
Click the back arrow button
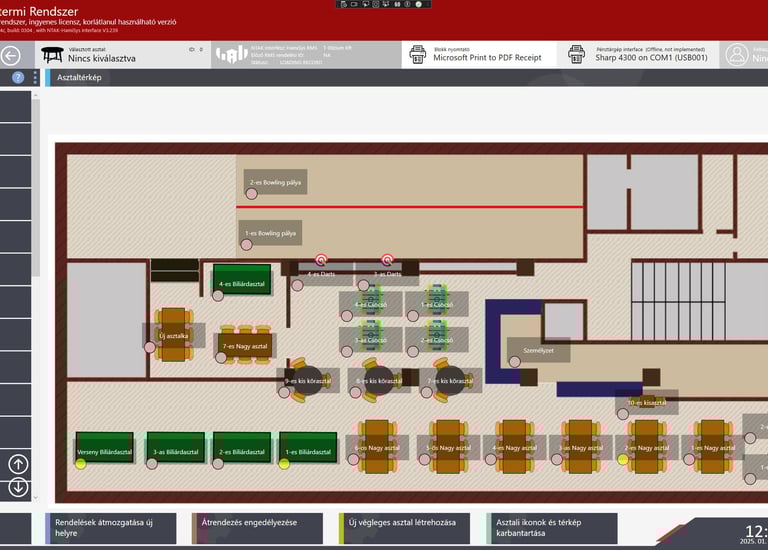tap(10, 55)
